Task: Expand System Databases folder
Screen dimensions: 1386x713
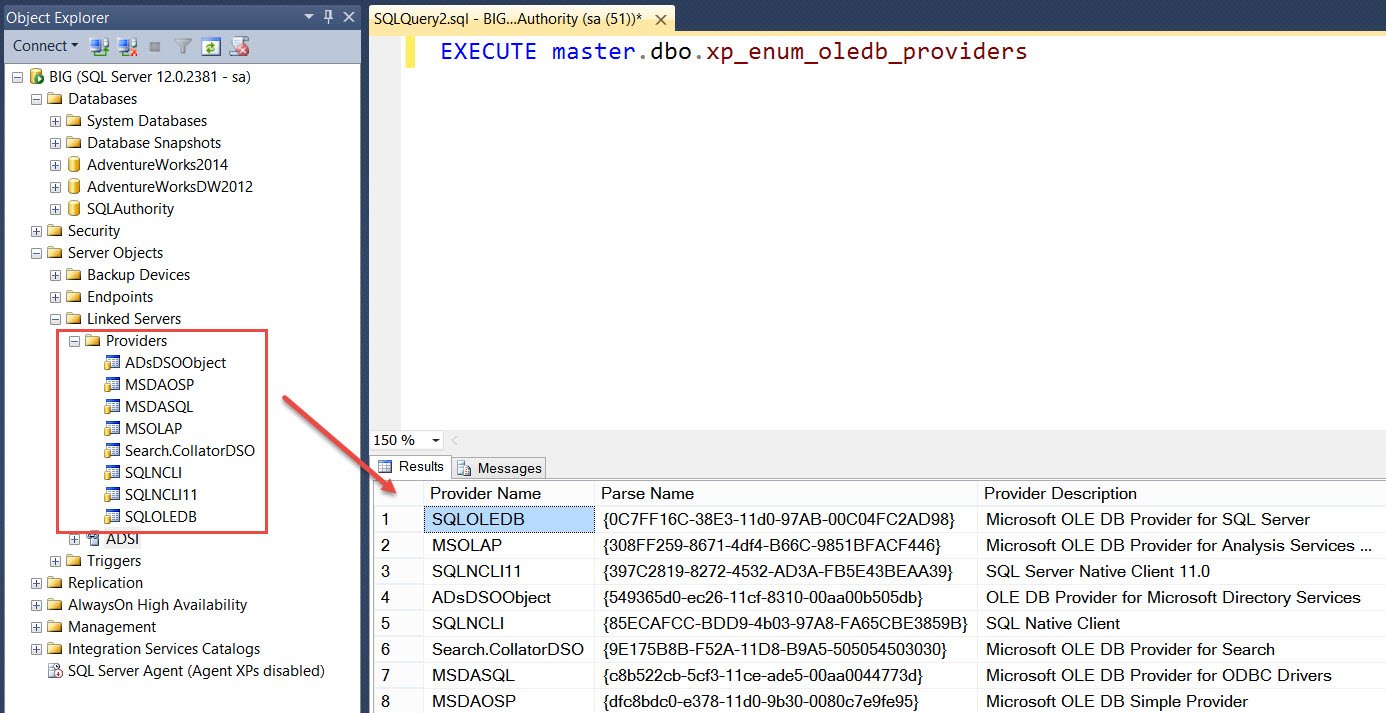Action: [56, 121]
